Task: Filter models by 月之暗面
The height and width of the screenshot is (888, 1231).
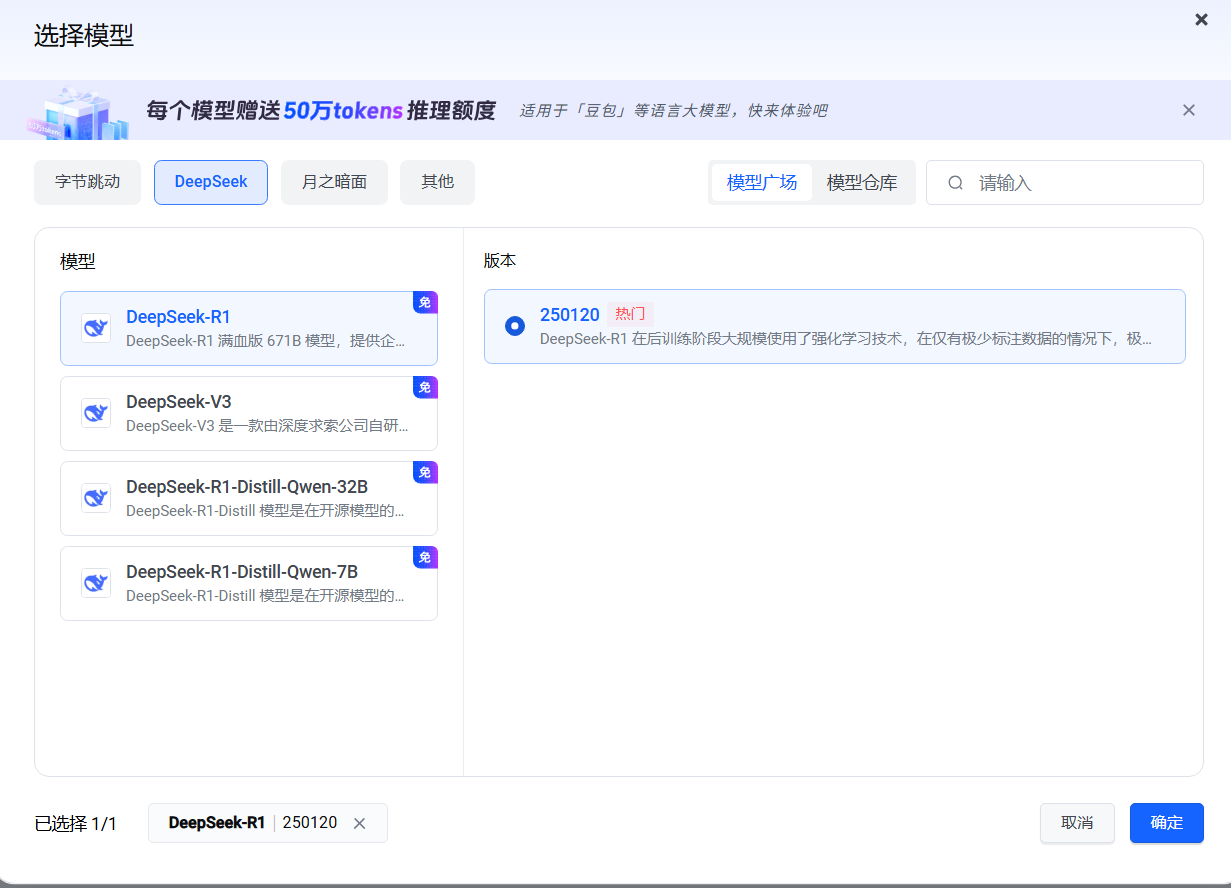Action: pos(334,182)
